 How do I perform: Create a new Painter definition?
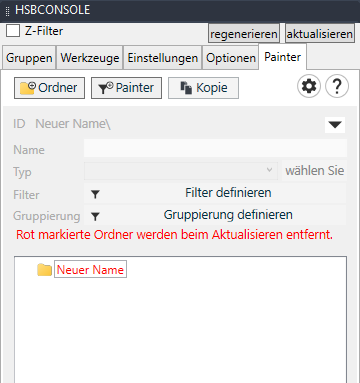tap(126, 88)
